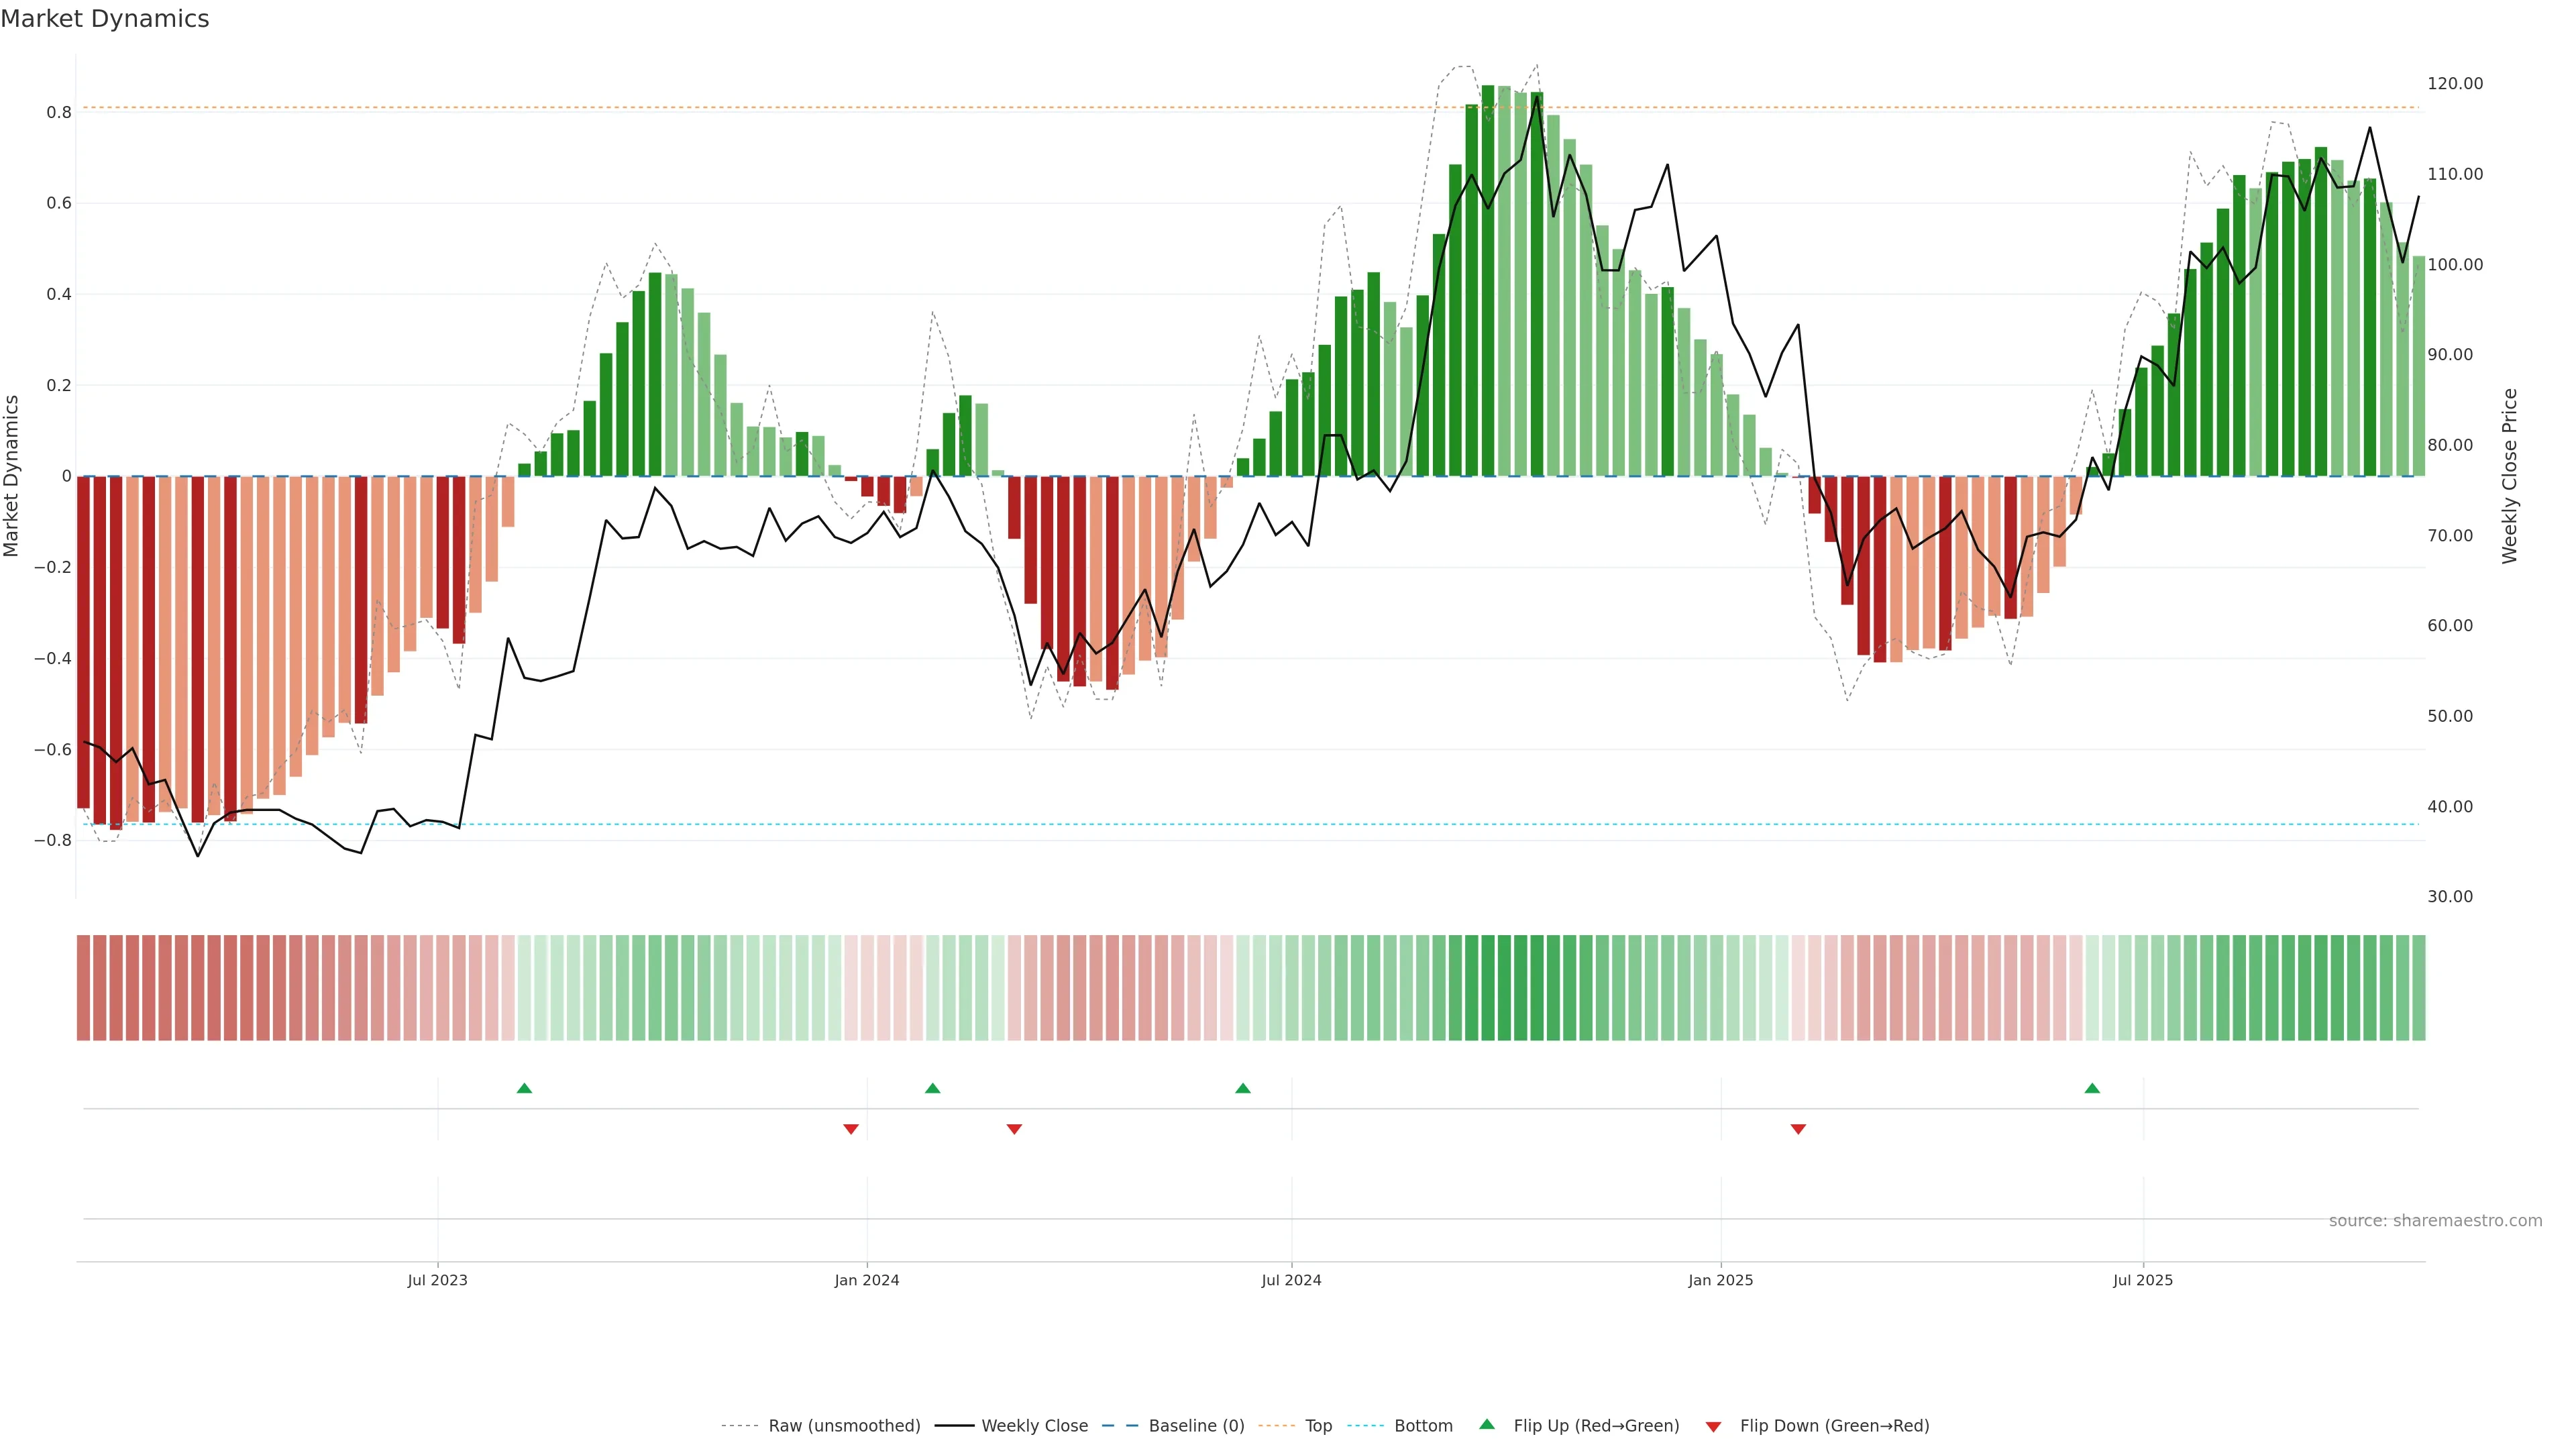This screenshot has width=2576, height=1449.
Task: Toggle Baseline (0) legend entry
Action: tap(1196, 1426)
